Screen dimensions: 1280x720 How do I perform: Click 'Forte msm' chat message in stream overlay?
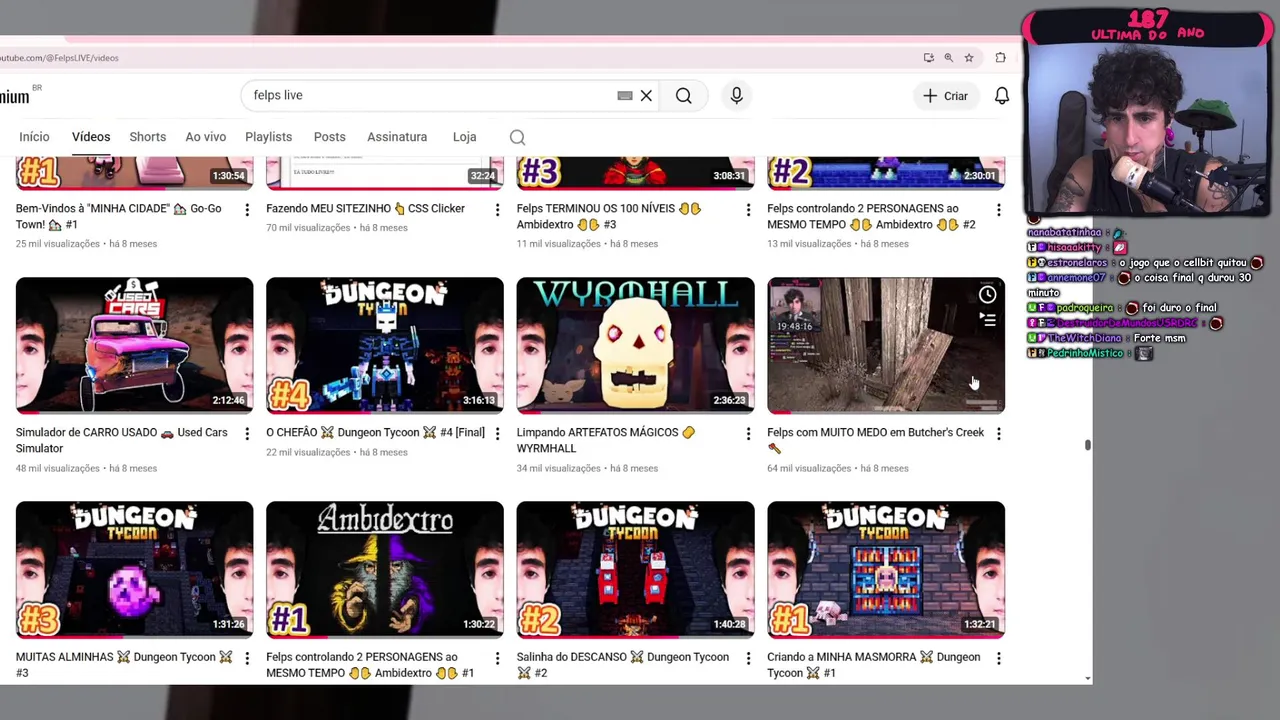pos(1159,338)
